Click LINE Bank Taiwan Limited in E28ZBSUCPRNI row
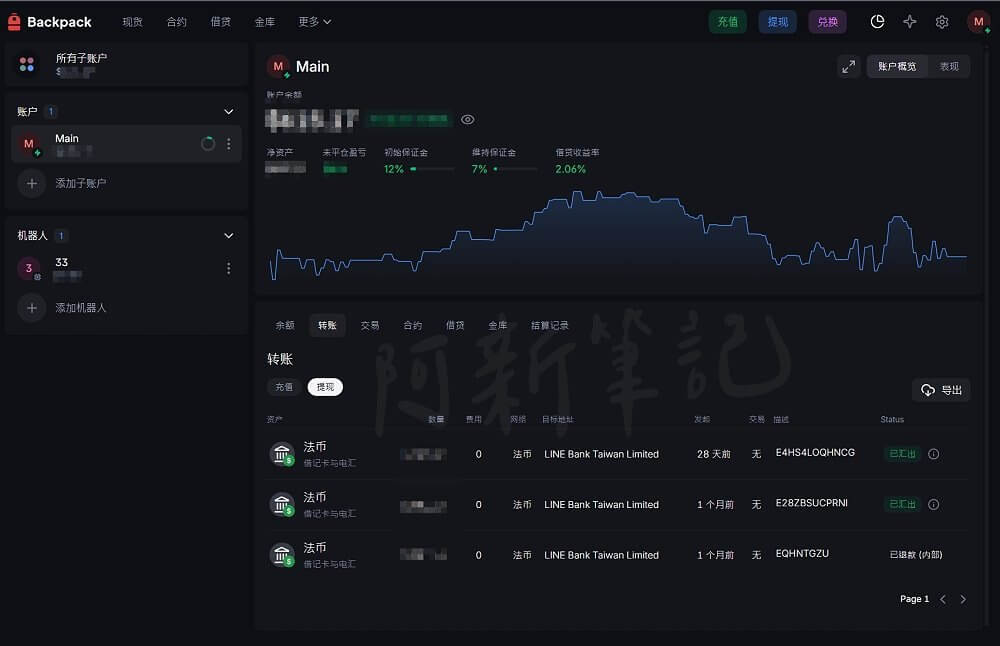 coord(601,504)
